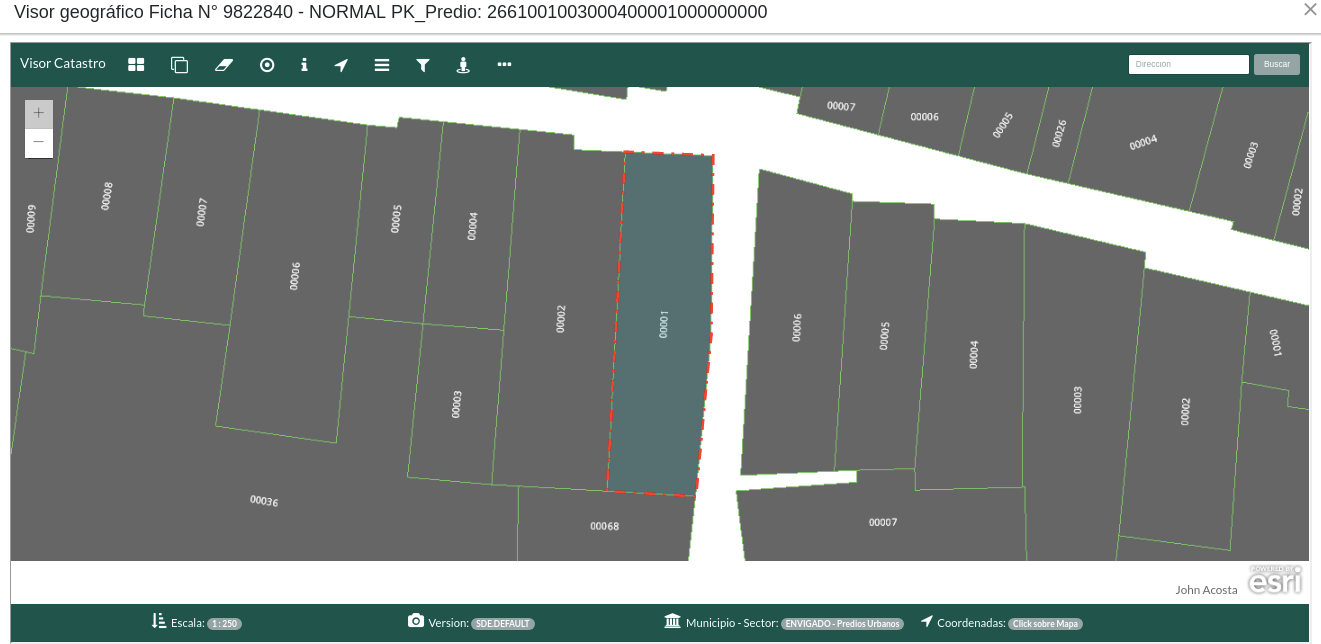Click the circular target icon
This screenshot has width=1321, height=644.
(x=267, y=65)
